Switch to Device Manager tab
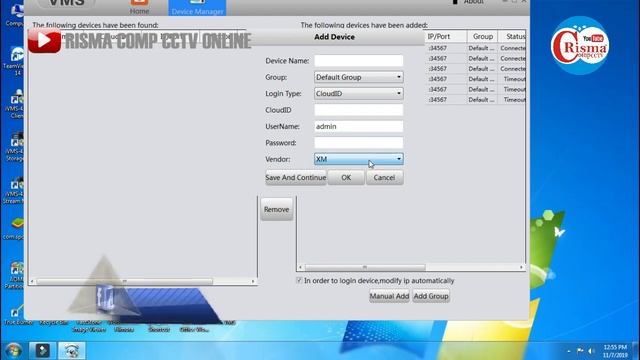This screenshot has width=640, height=360. click(198, 8)
